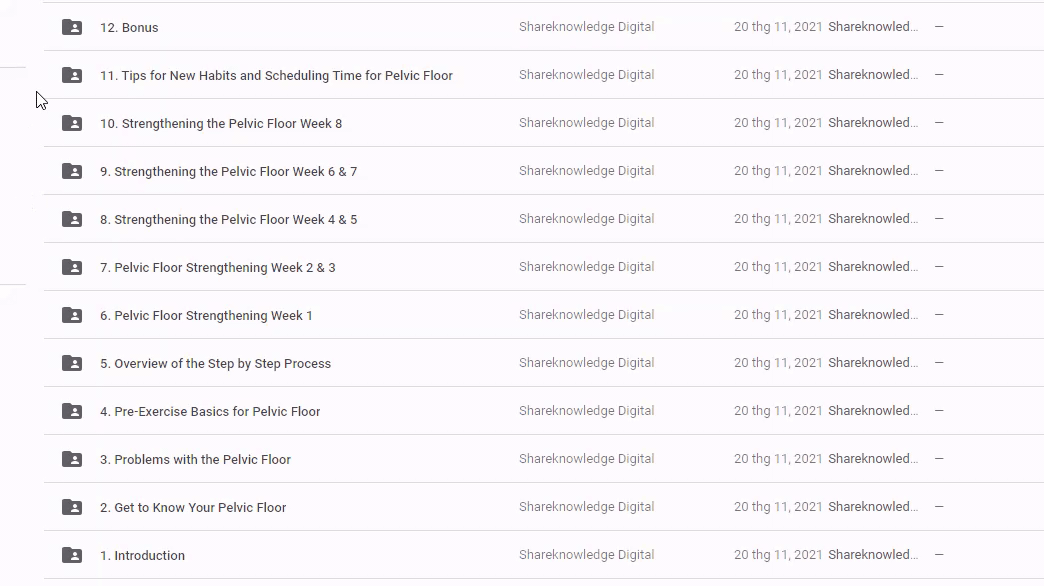The height and width of the screenshot is (586, 1044).
Task: Click modified date of 5. Overview row
Action: 778,363
